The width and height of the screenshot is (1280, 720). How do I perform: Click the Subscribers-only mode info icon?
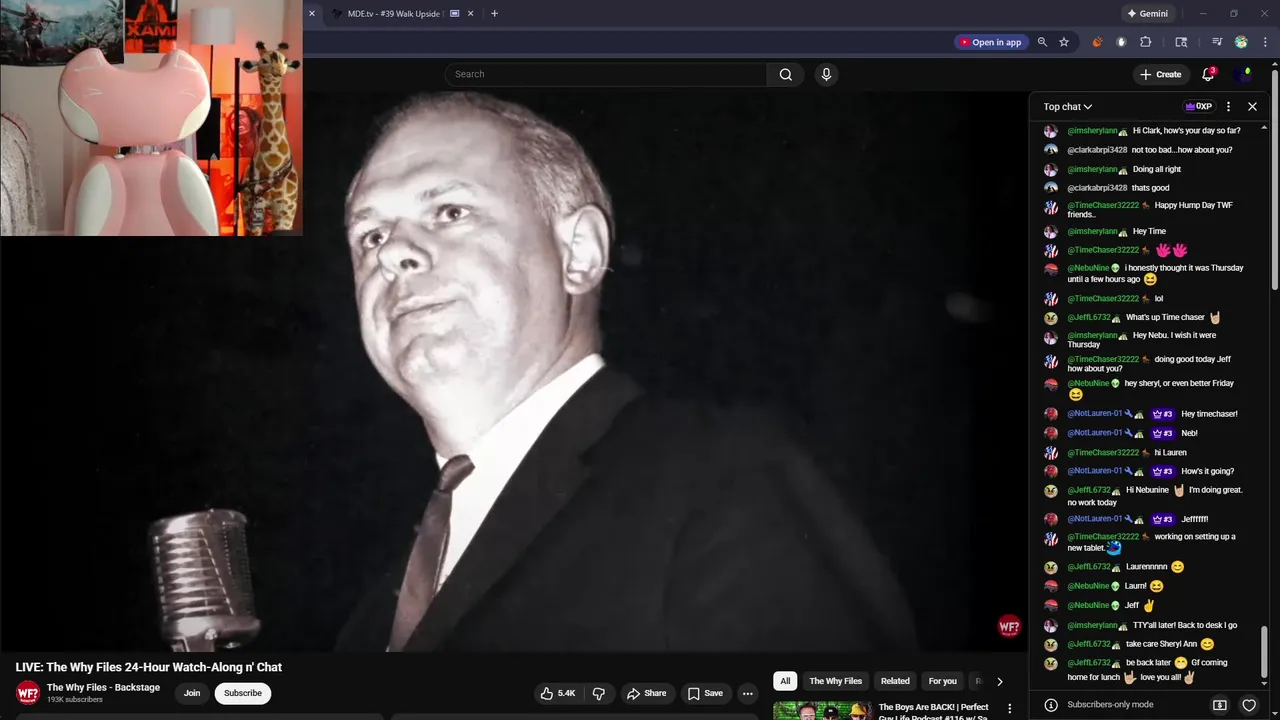click(1050, 705)
